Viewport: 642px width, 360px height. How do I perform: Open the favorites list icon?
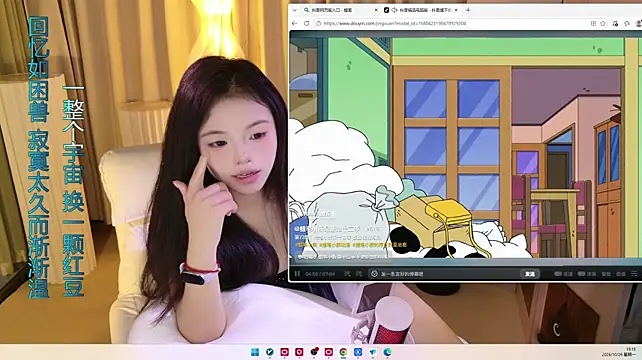click(615, 23)
